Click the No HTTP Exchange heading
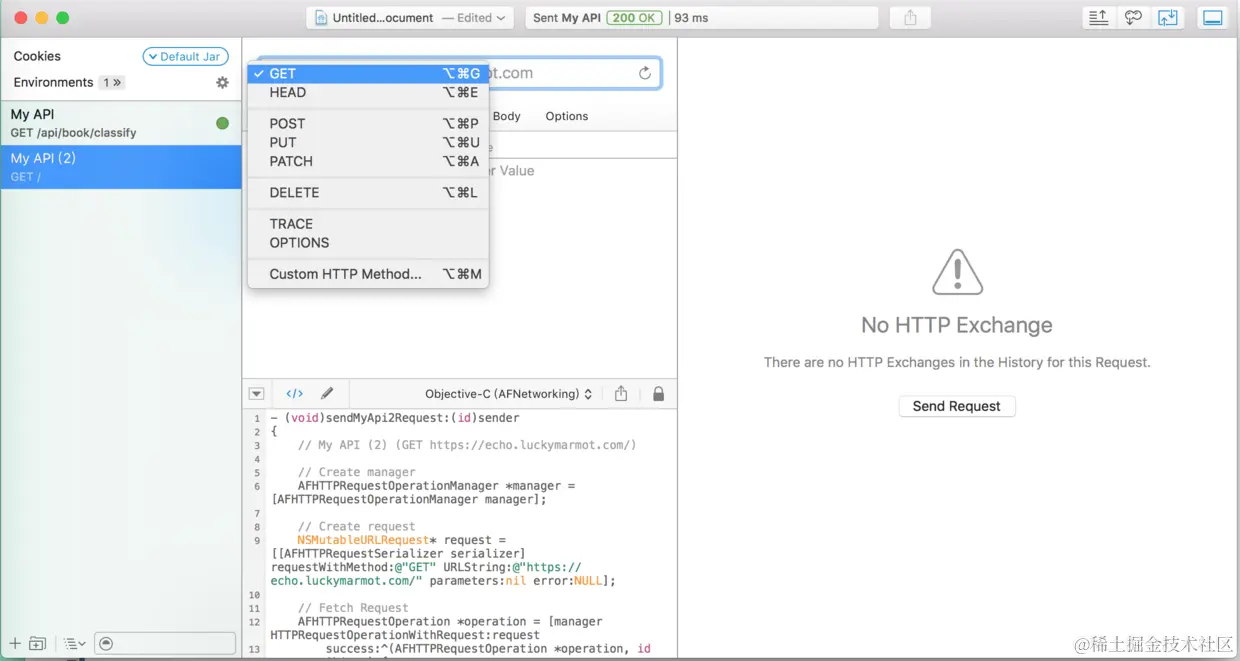1240x661 pixels. click(957, 325)
